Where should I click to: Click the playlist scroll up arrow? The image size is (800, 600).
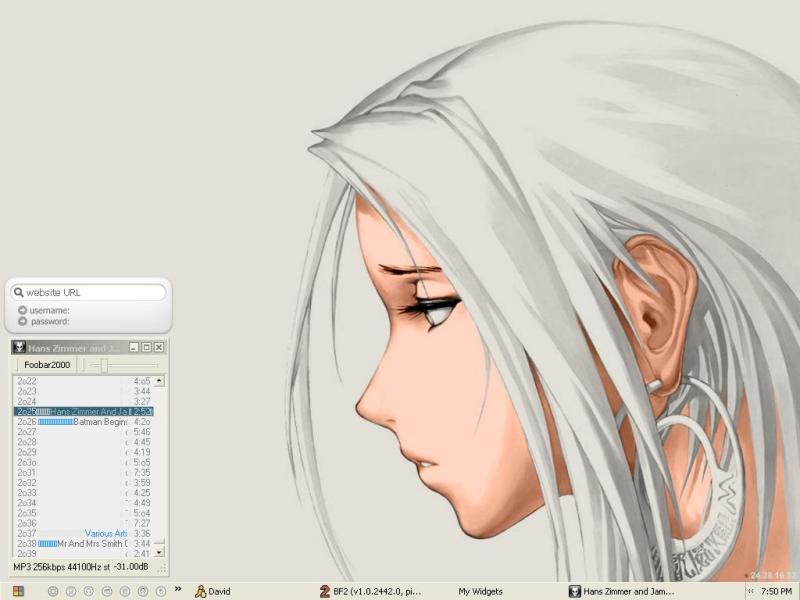[159, 381]
